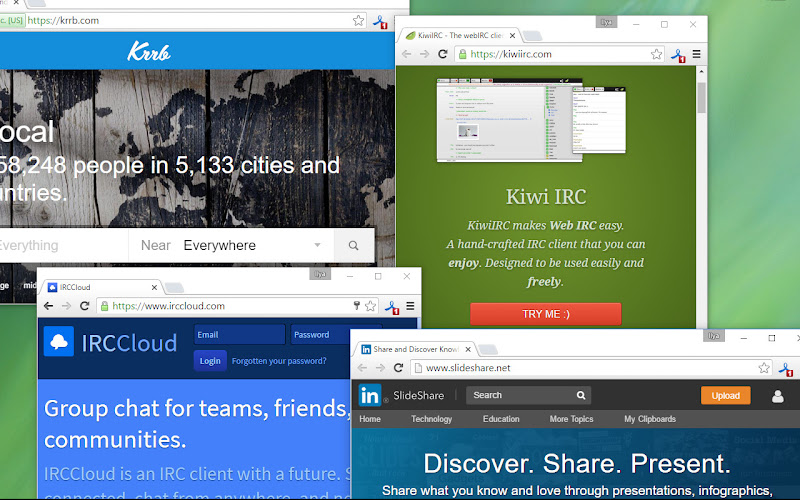Click the IRCCloud Email field
Screen dimensions: 800x500
(239, 335)
